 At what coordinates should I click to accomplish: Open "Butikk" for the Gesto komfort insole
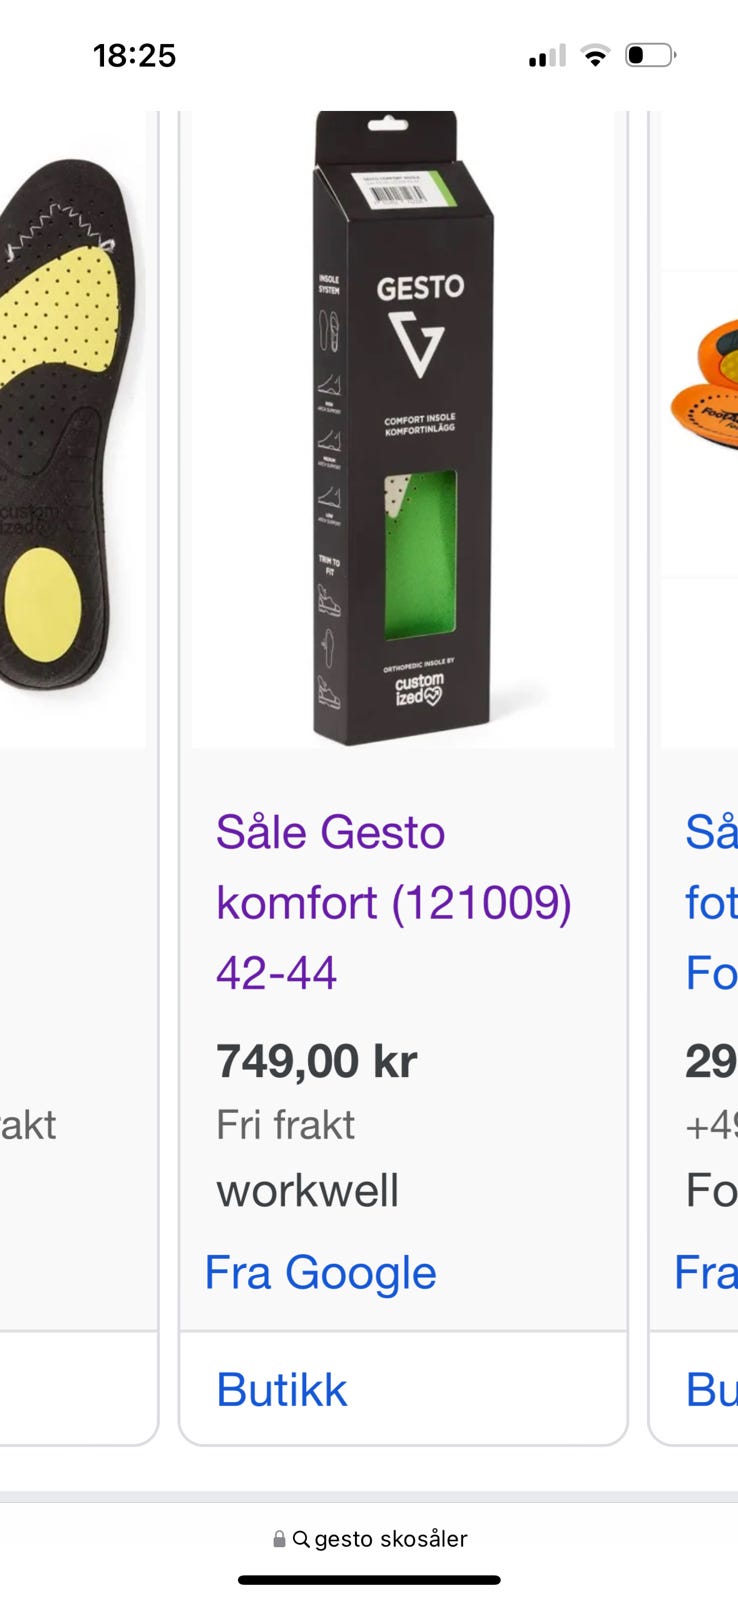click(282, 1390)
